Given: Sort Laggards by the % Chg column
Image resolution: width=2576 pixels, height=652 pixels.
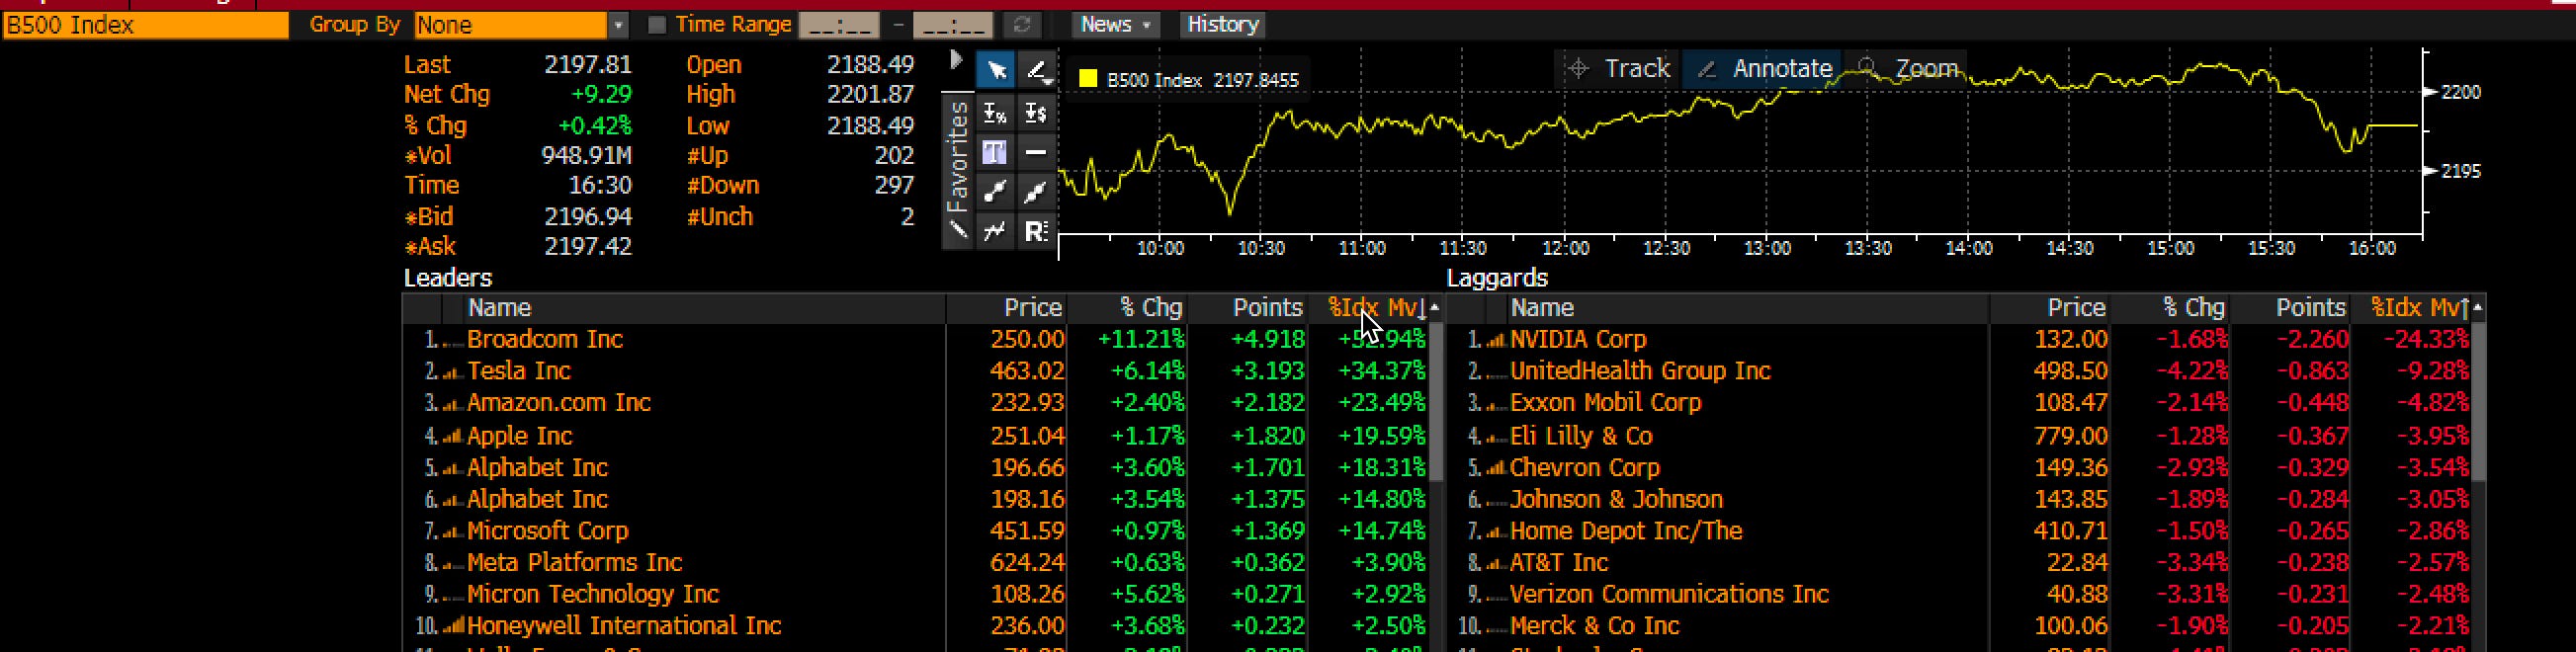Looking at the screenshot, I should pyautogui.click(x=2171, y=308).
